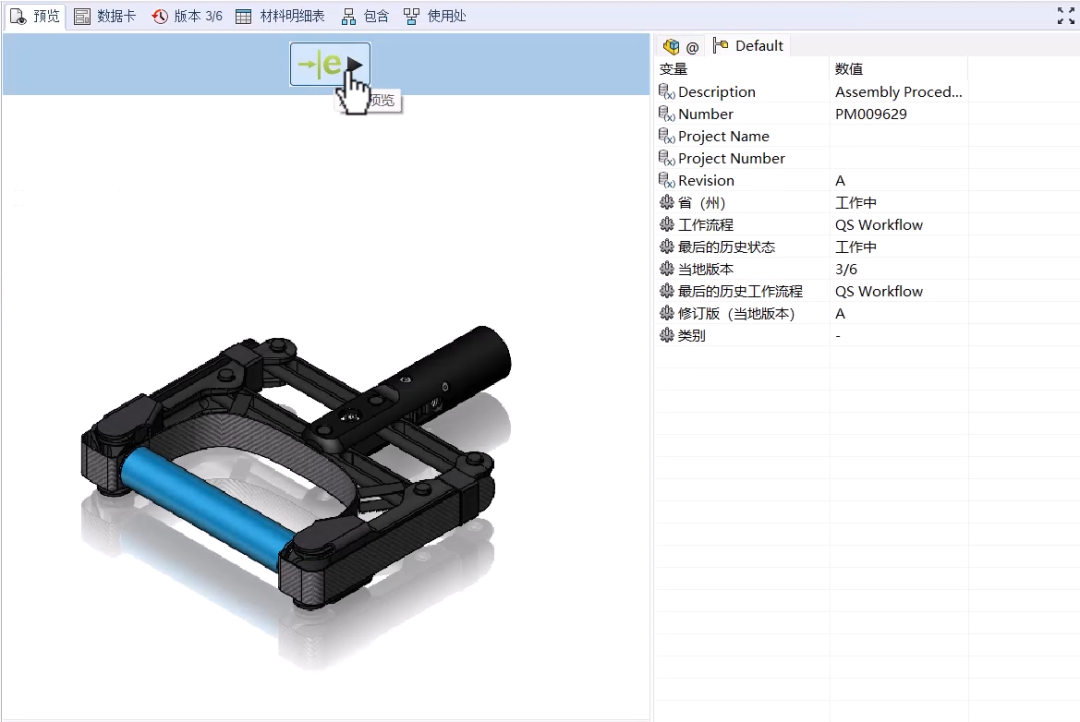This screenshot has height=722, width=1080.
Task: Click the gear icon beside 最后的历史工作流程
Action: coord(667,291)
